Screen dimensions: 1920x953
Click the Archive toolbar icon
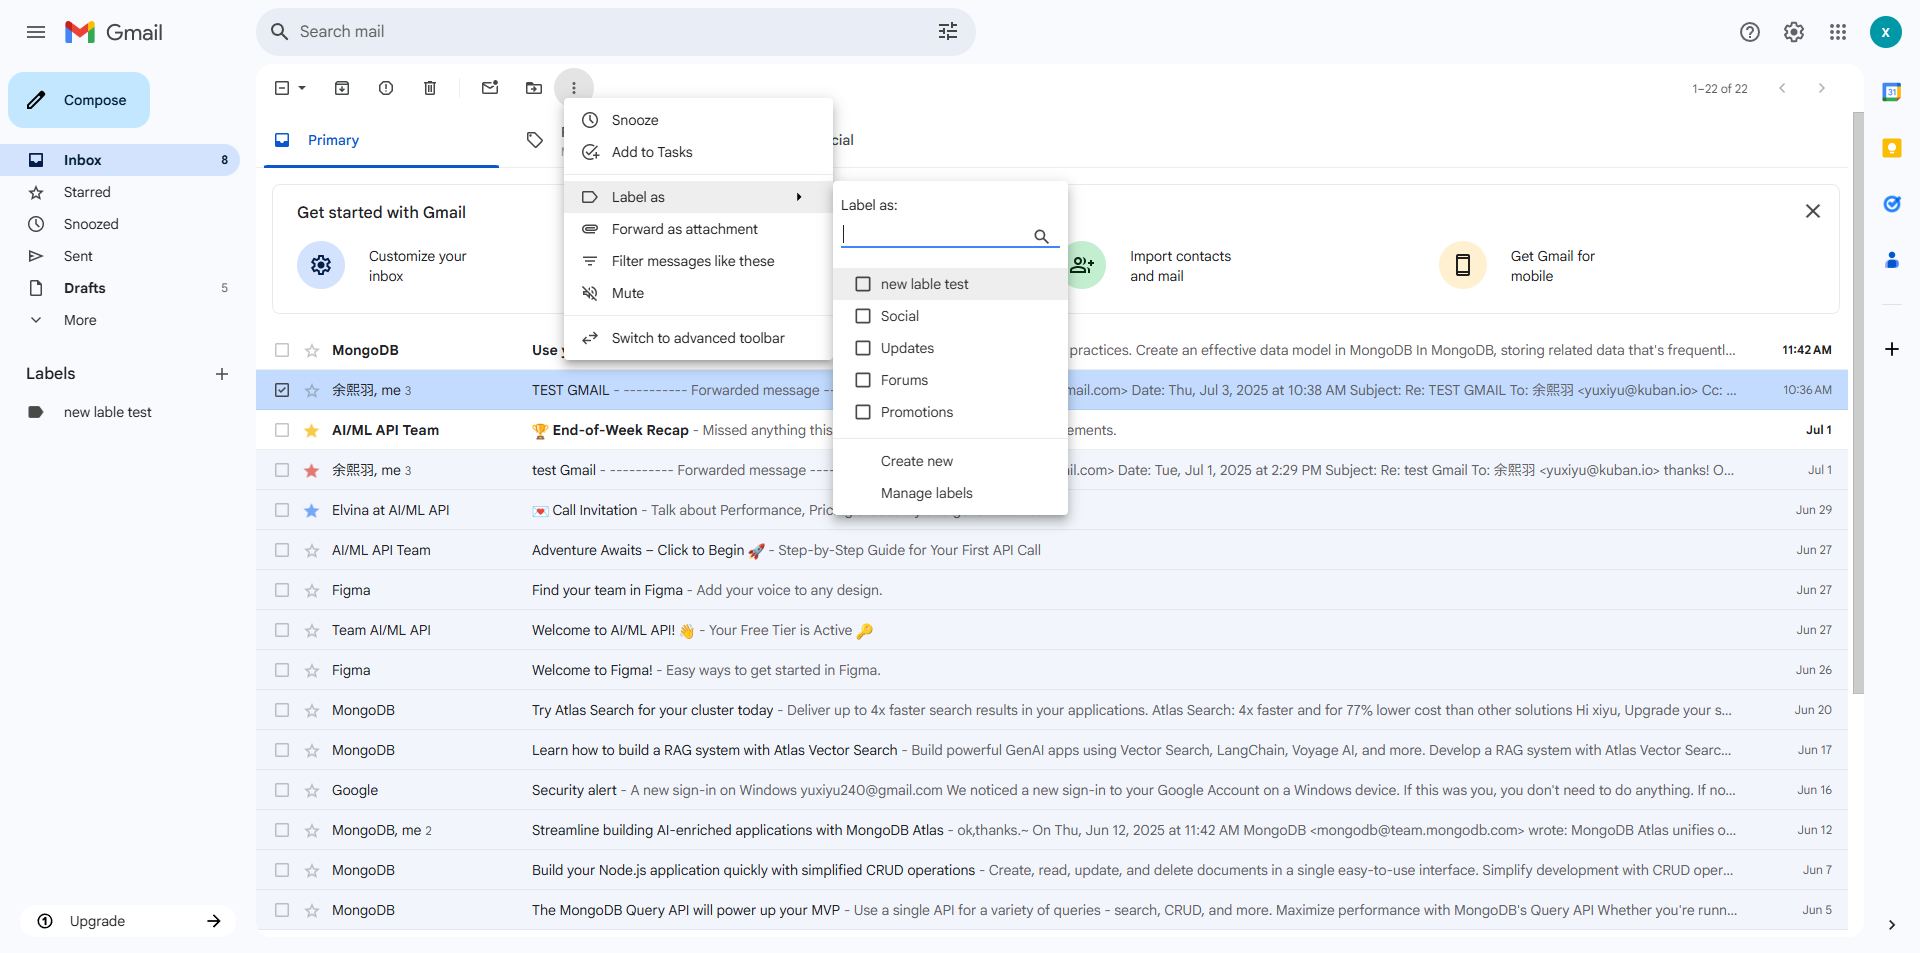pyautogui.click(x=342, y=88)
